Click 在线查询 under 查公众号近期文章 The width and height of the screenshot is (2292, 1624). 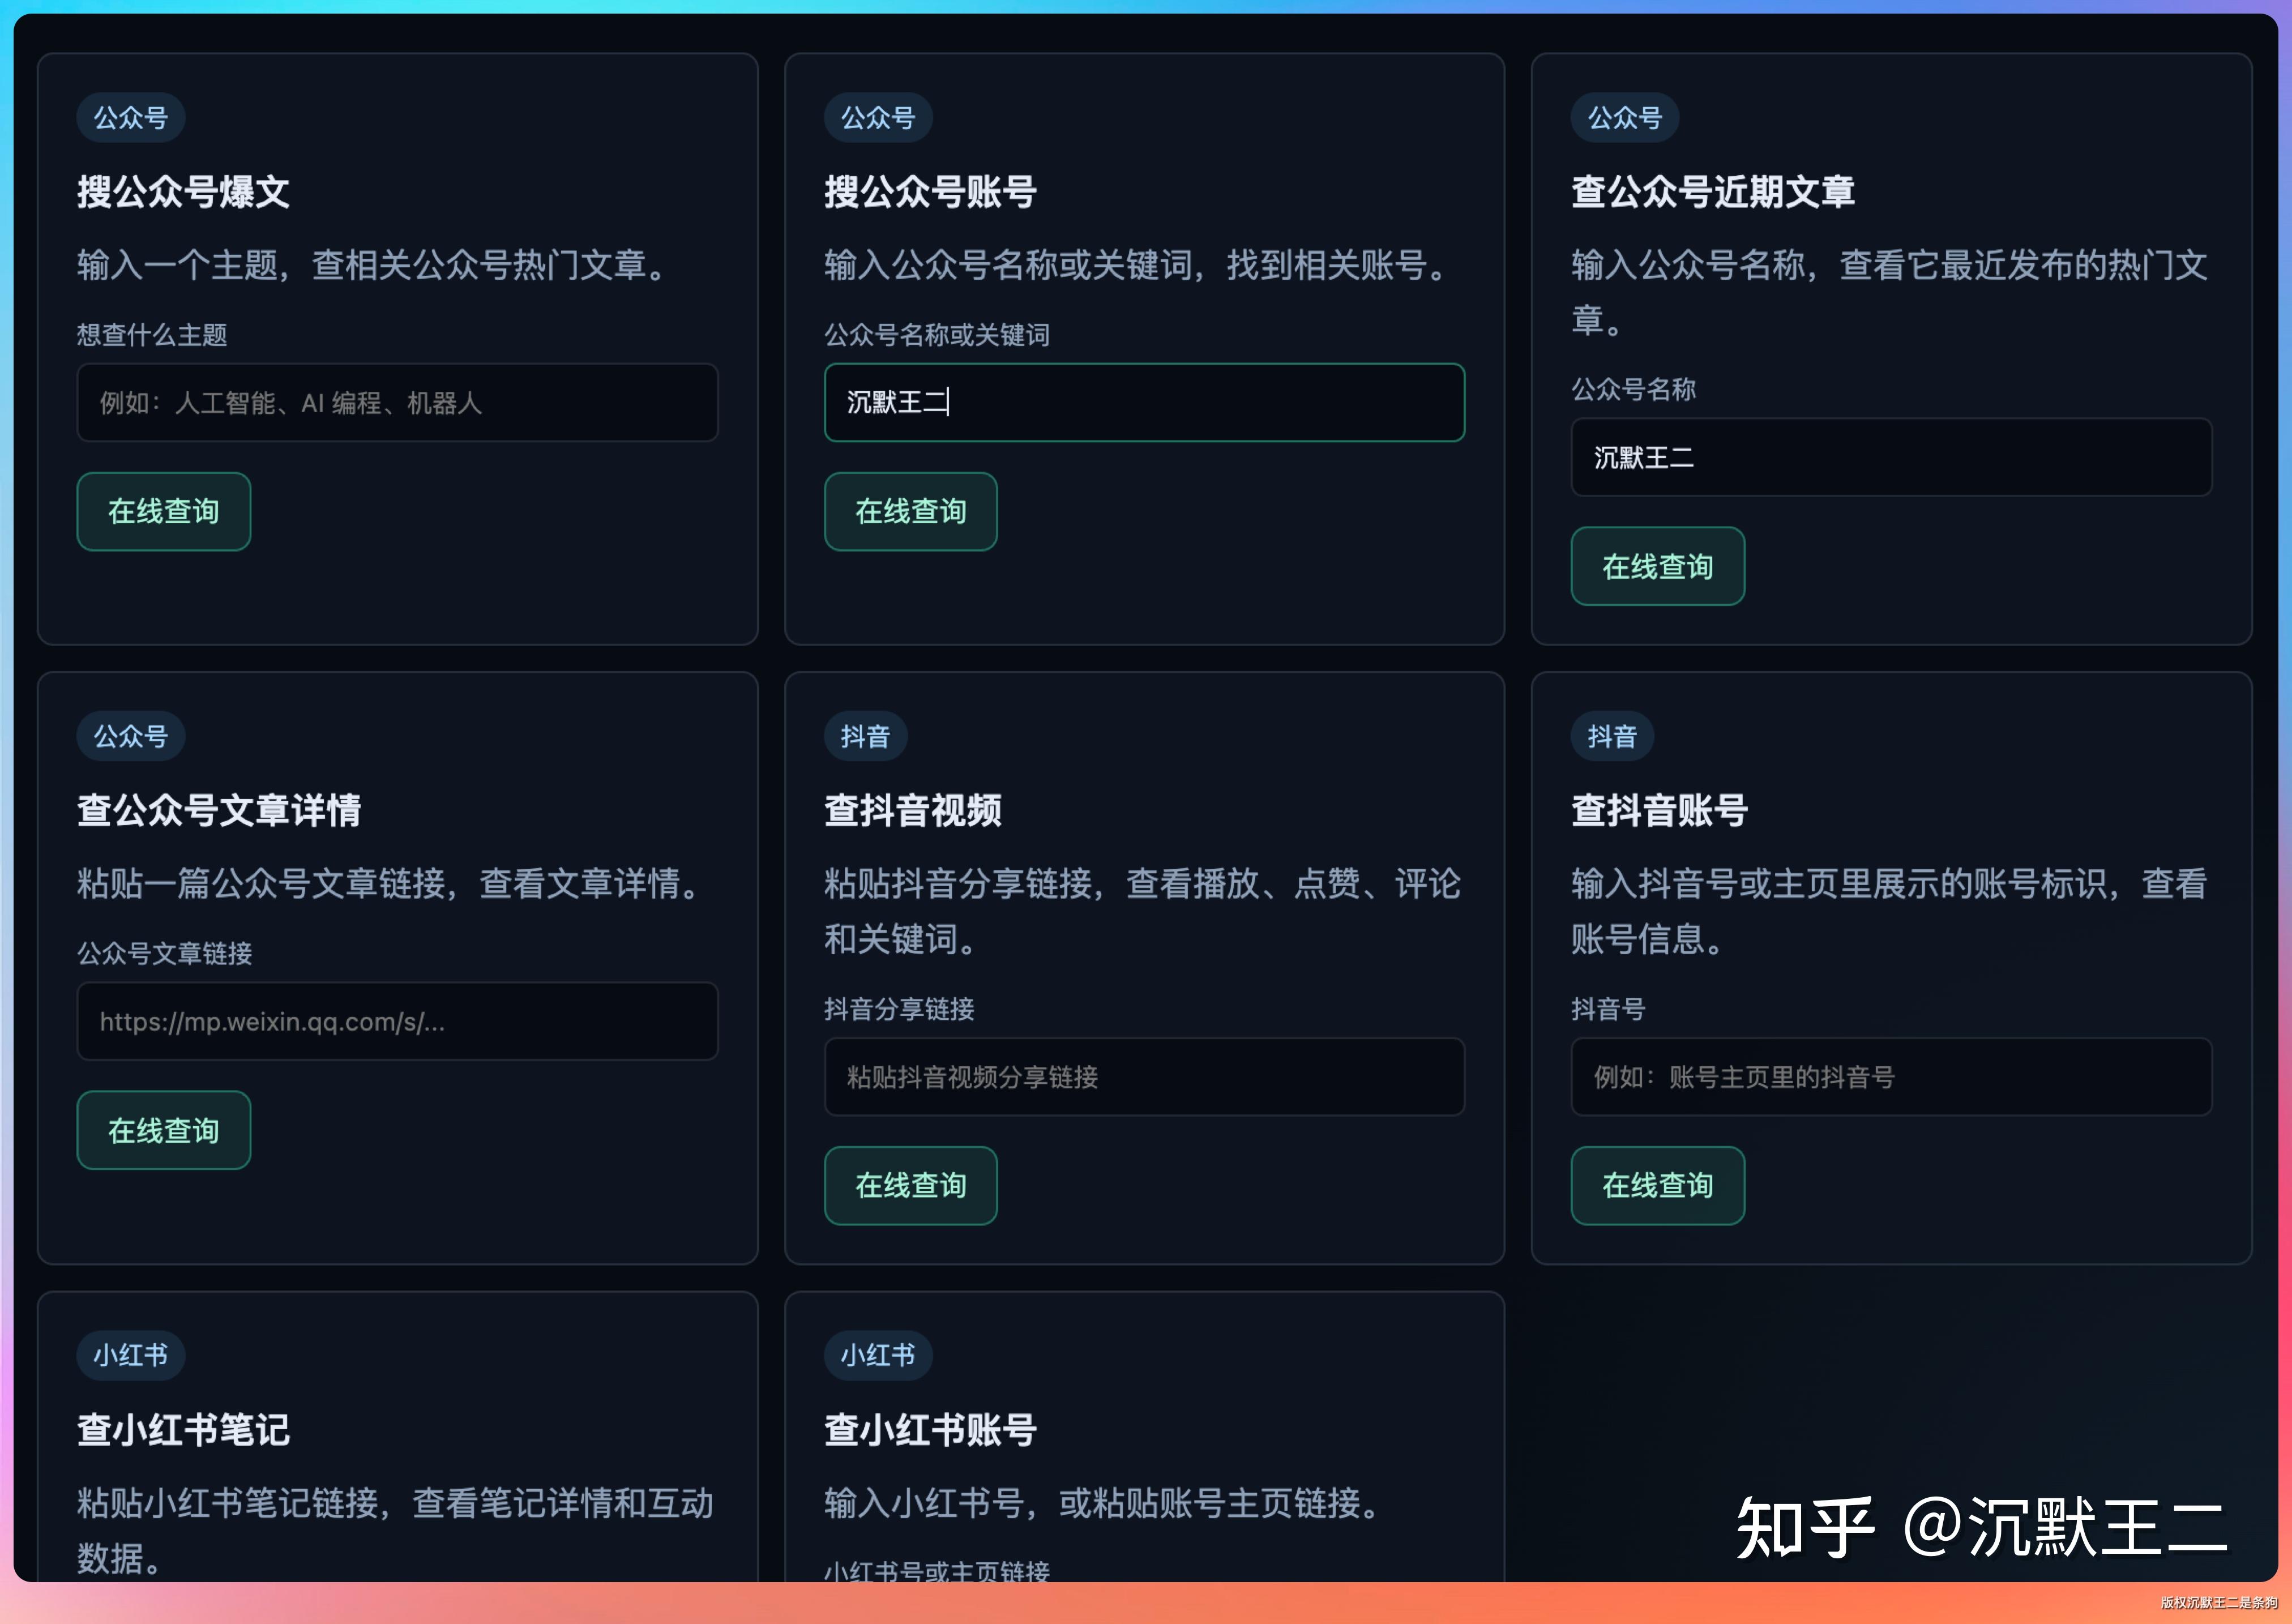pyautogui.click(x=1658, y=567)
